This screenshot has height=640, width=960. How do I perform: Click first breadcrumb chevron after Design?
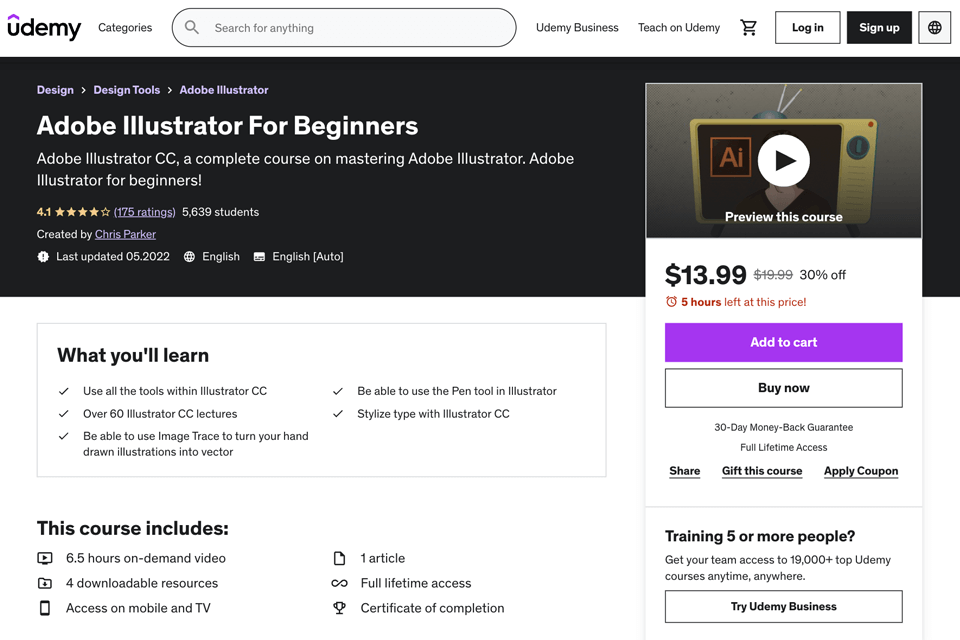coord(83,90)
